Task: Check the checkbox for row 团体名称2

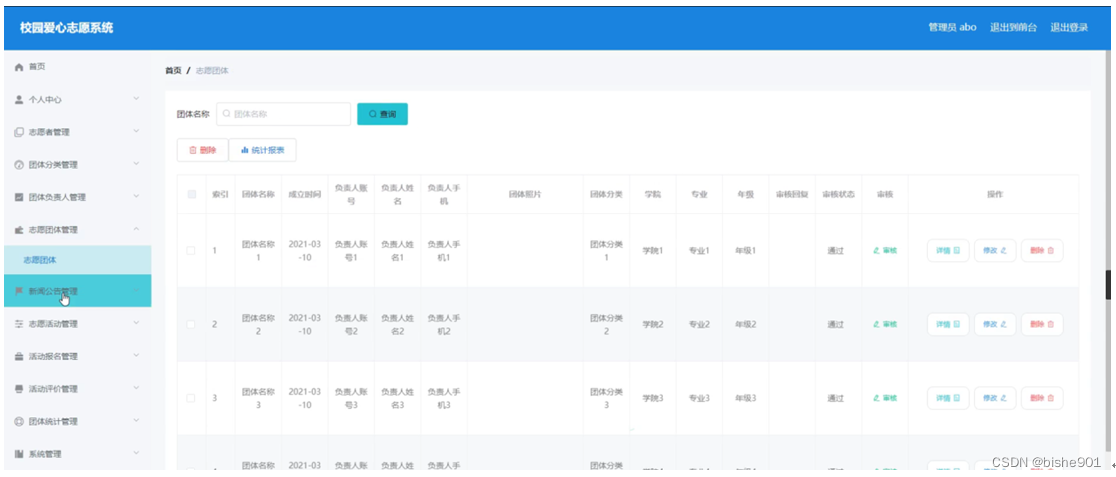Action: [191, 325]
